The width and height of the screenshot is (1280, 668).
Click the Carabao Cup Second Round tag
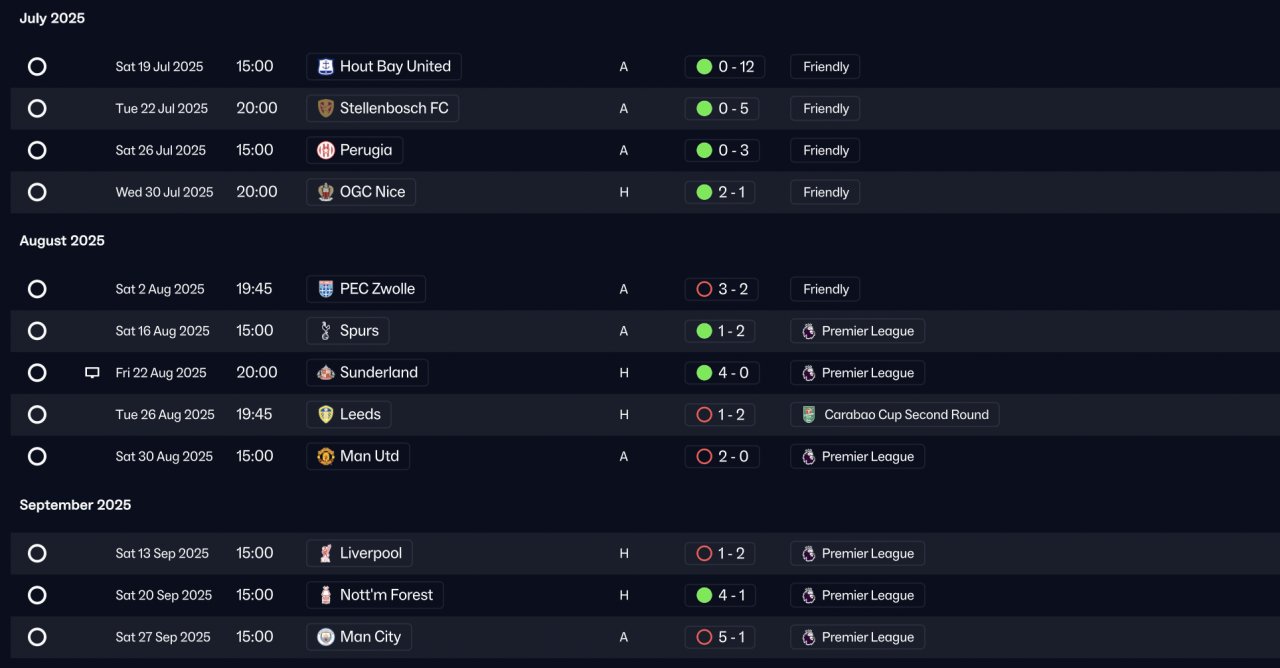895,415
